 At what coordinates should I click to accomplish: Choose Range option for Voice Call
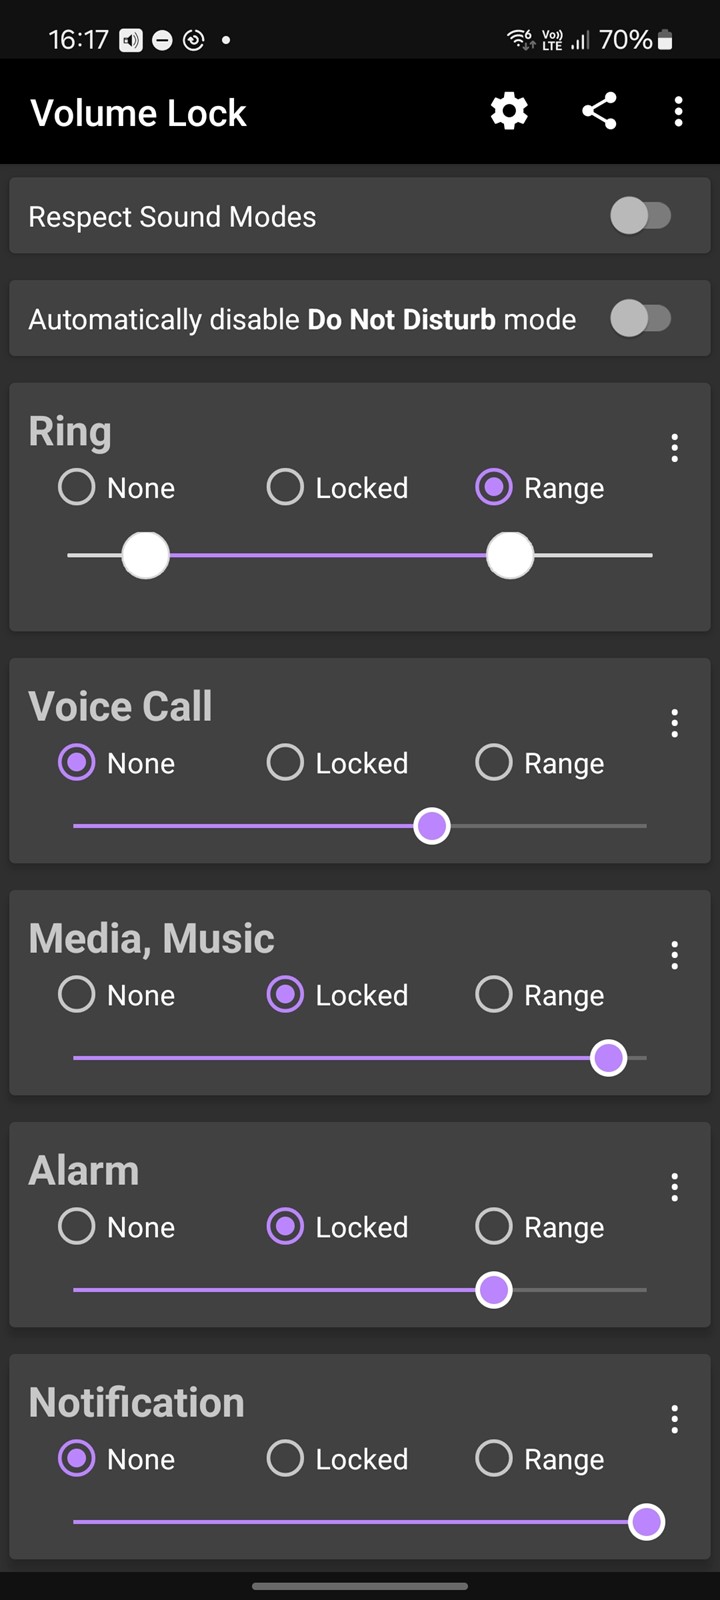[x=494, y=763]
